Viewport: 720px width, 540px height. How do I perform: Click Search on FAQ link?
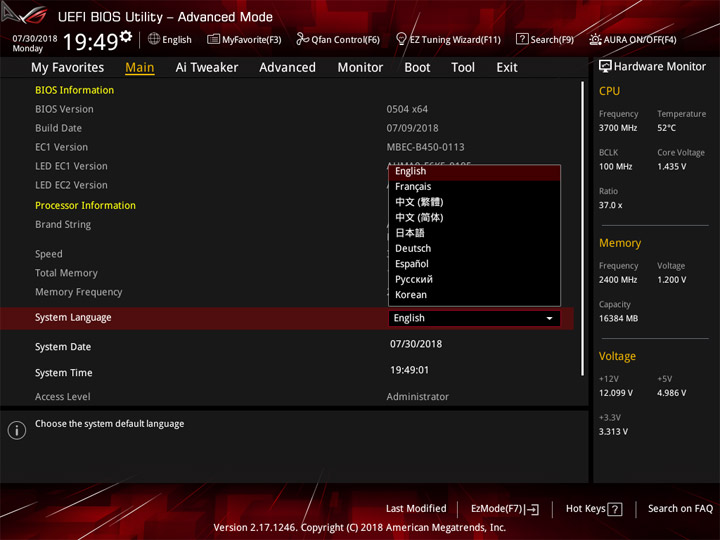pyautogui.click(x=680, y=508)
